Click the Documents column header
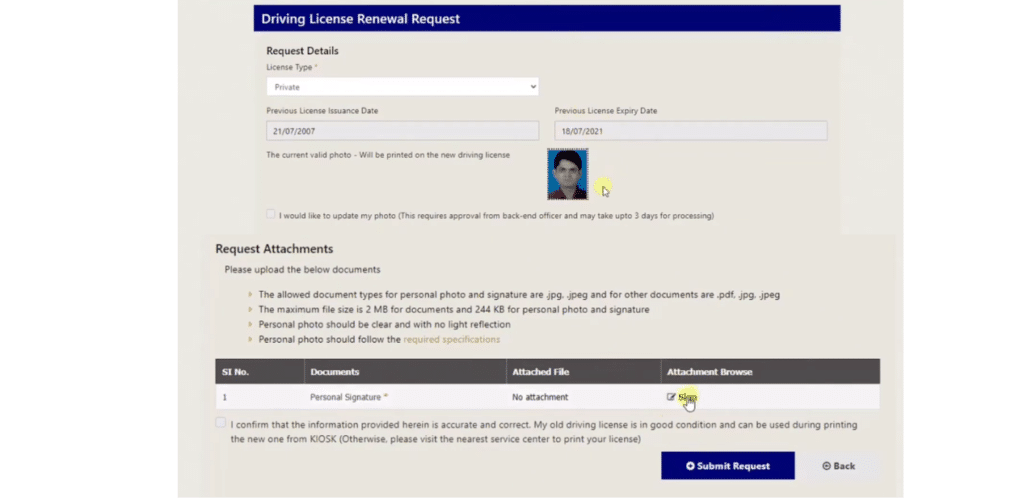 (x=405, y=371)
